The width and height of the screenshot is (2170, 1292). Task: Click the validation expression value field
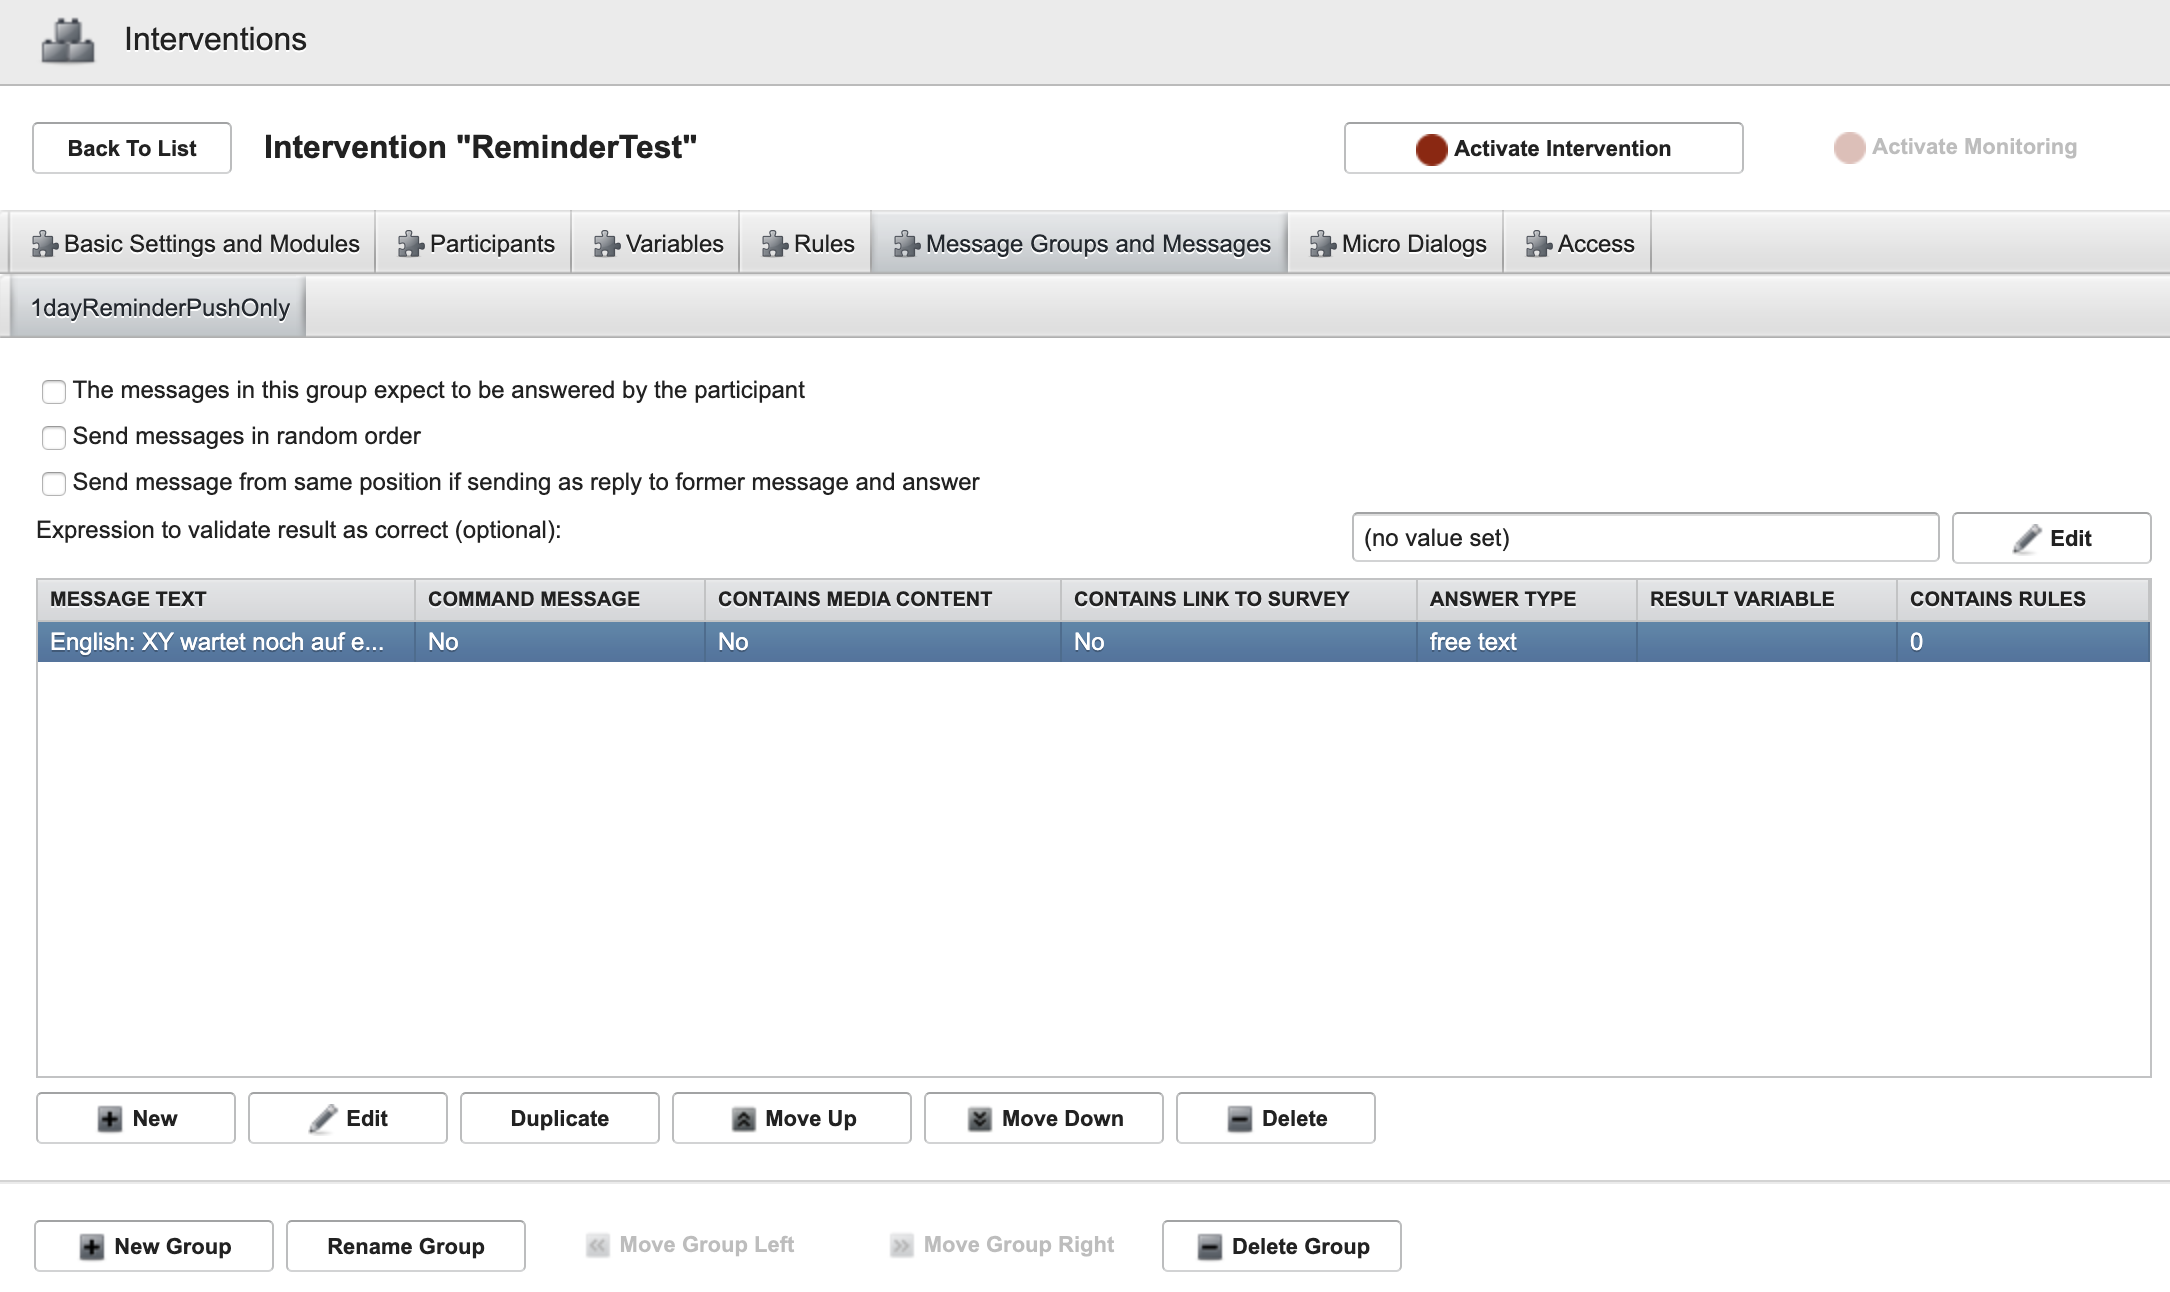(1644, 538)
